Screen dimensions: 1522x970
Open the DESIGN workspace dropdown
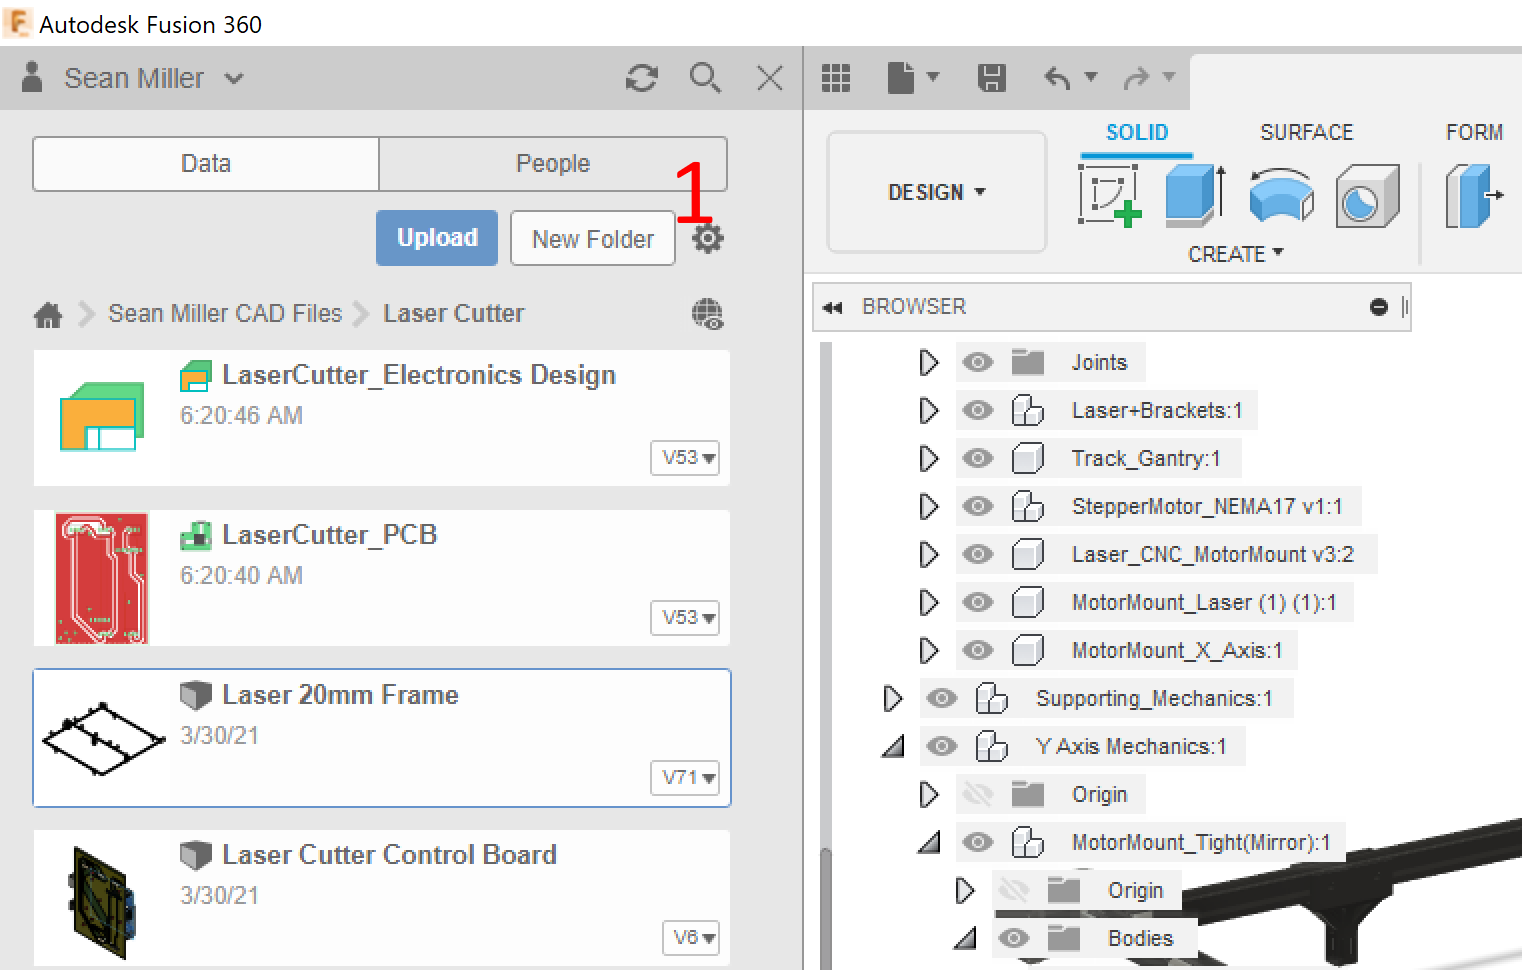pyautogui.click(x=937, y=192)
